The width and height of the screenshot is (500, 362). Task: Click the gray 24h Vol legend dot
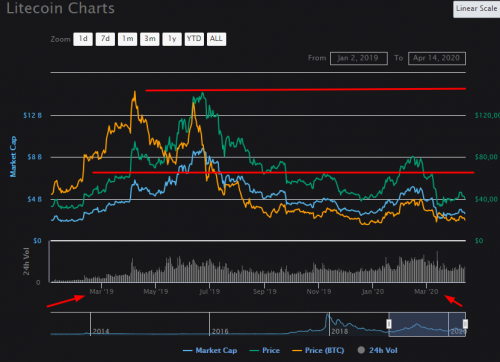click(361, 350)
